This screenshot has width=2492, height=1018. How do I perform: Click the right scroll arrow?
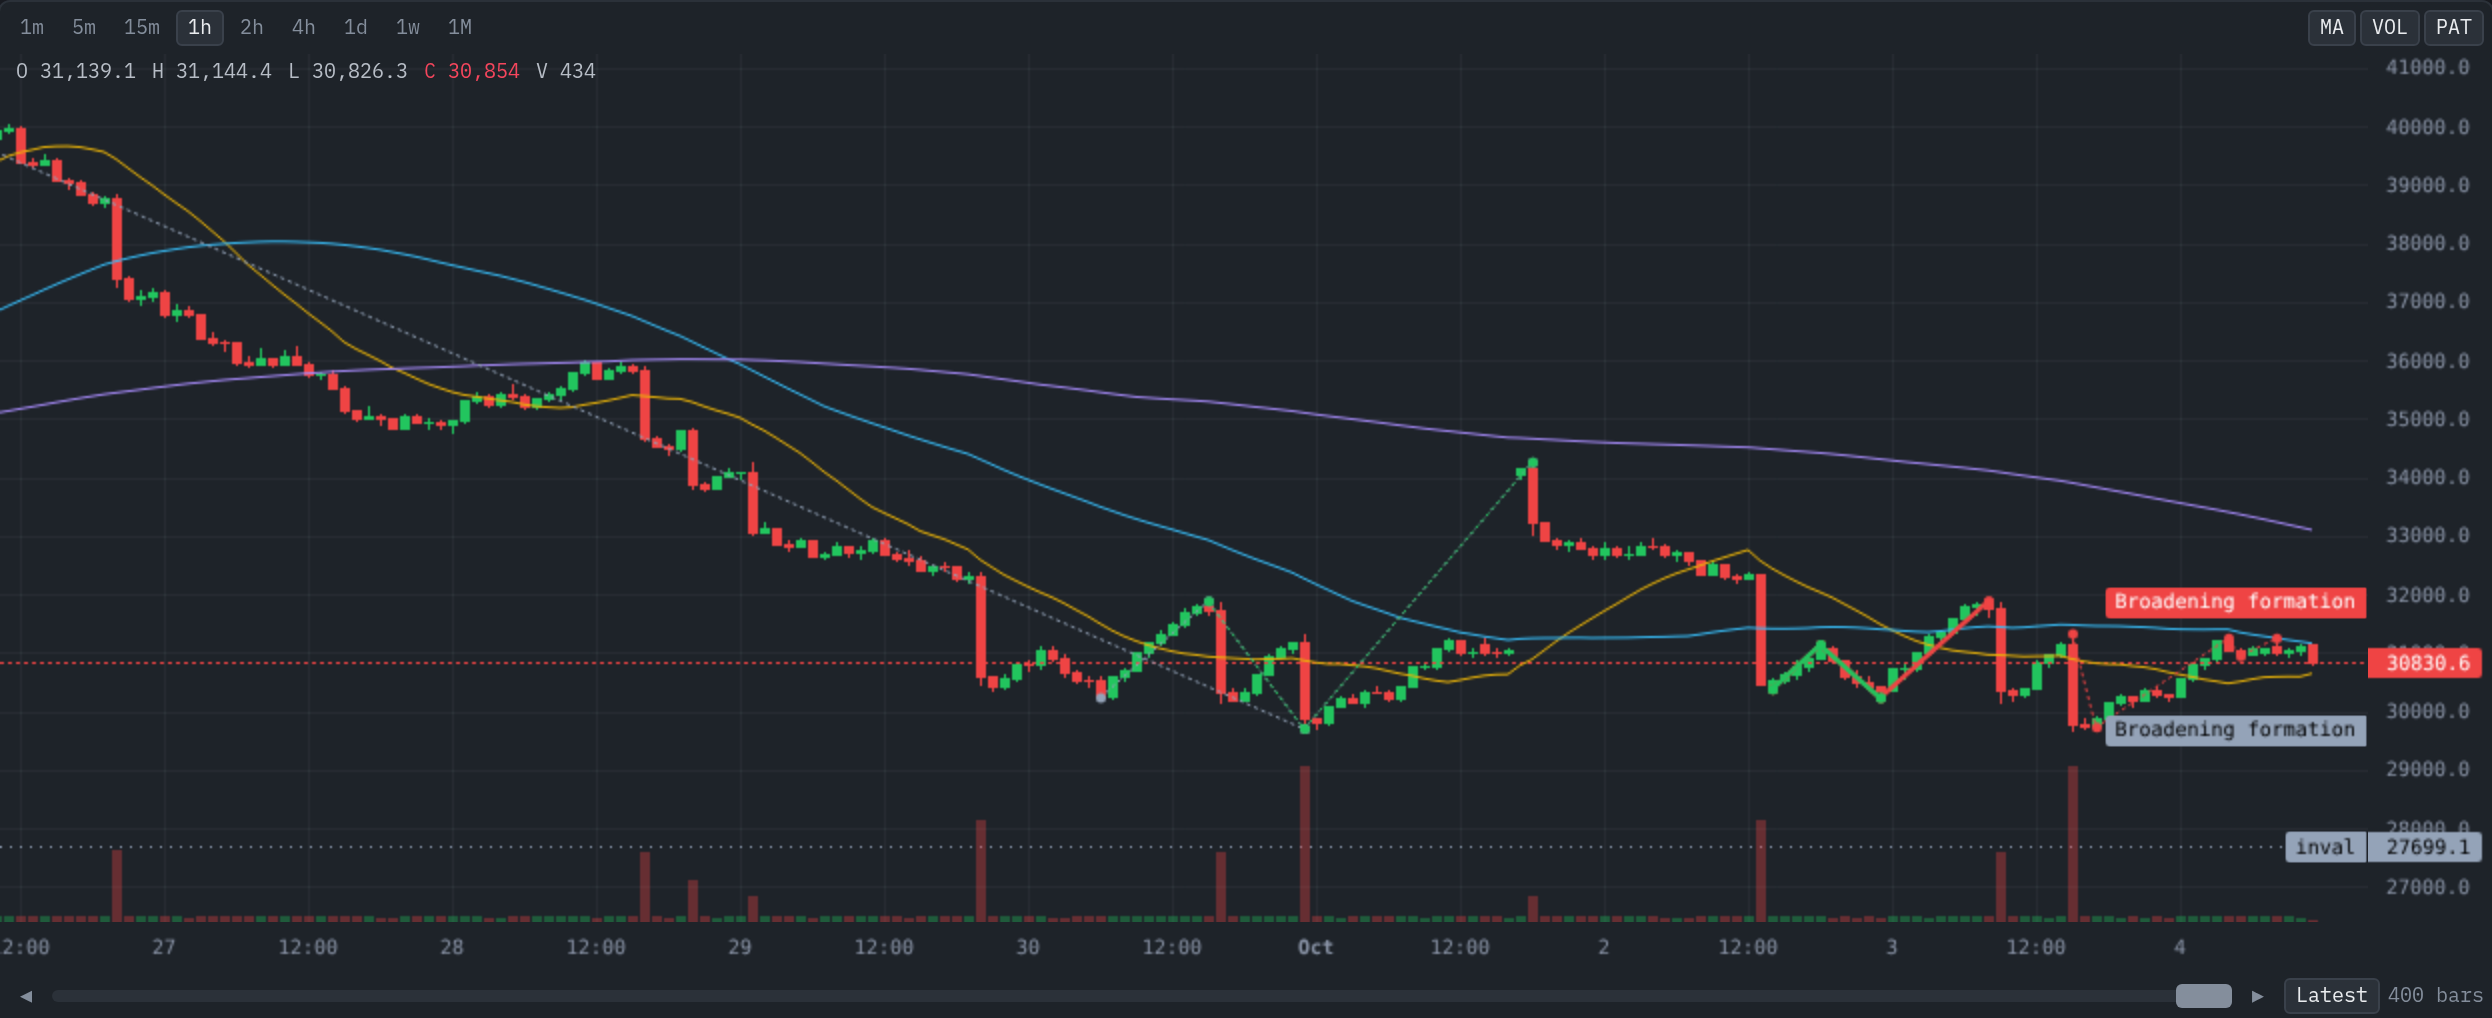(2257, 996)
